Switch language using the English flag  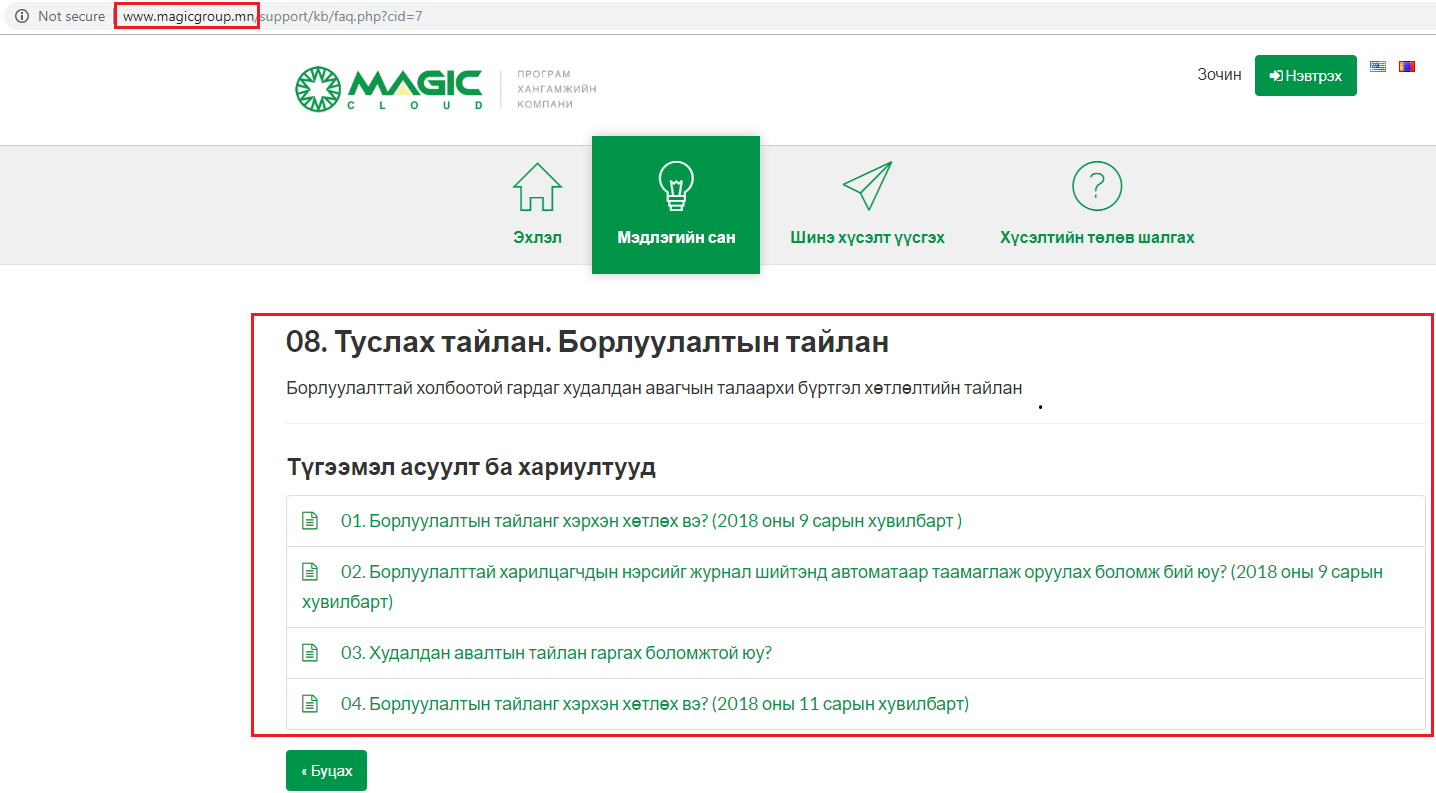tap(1378, 67)
